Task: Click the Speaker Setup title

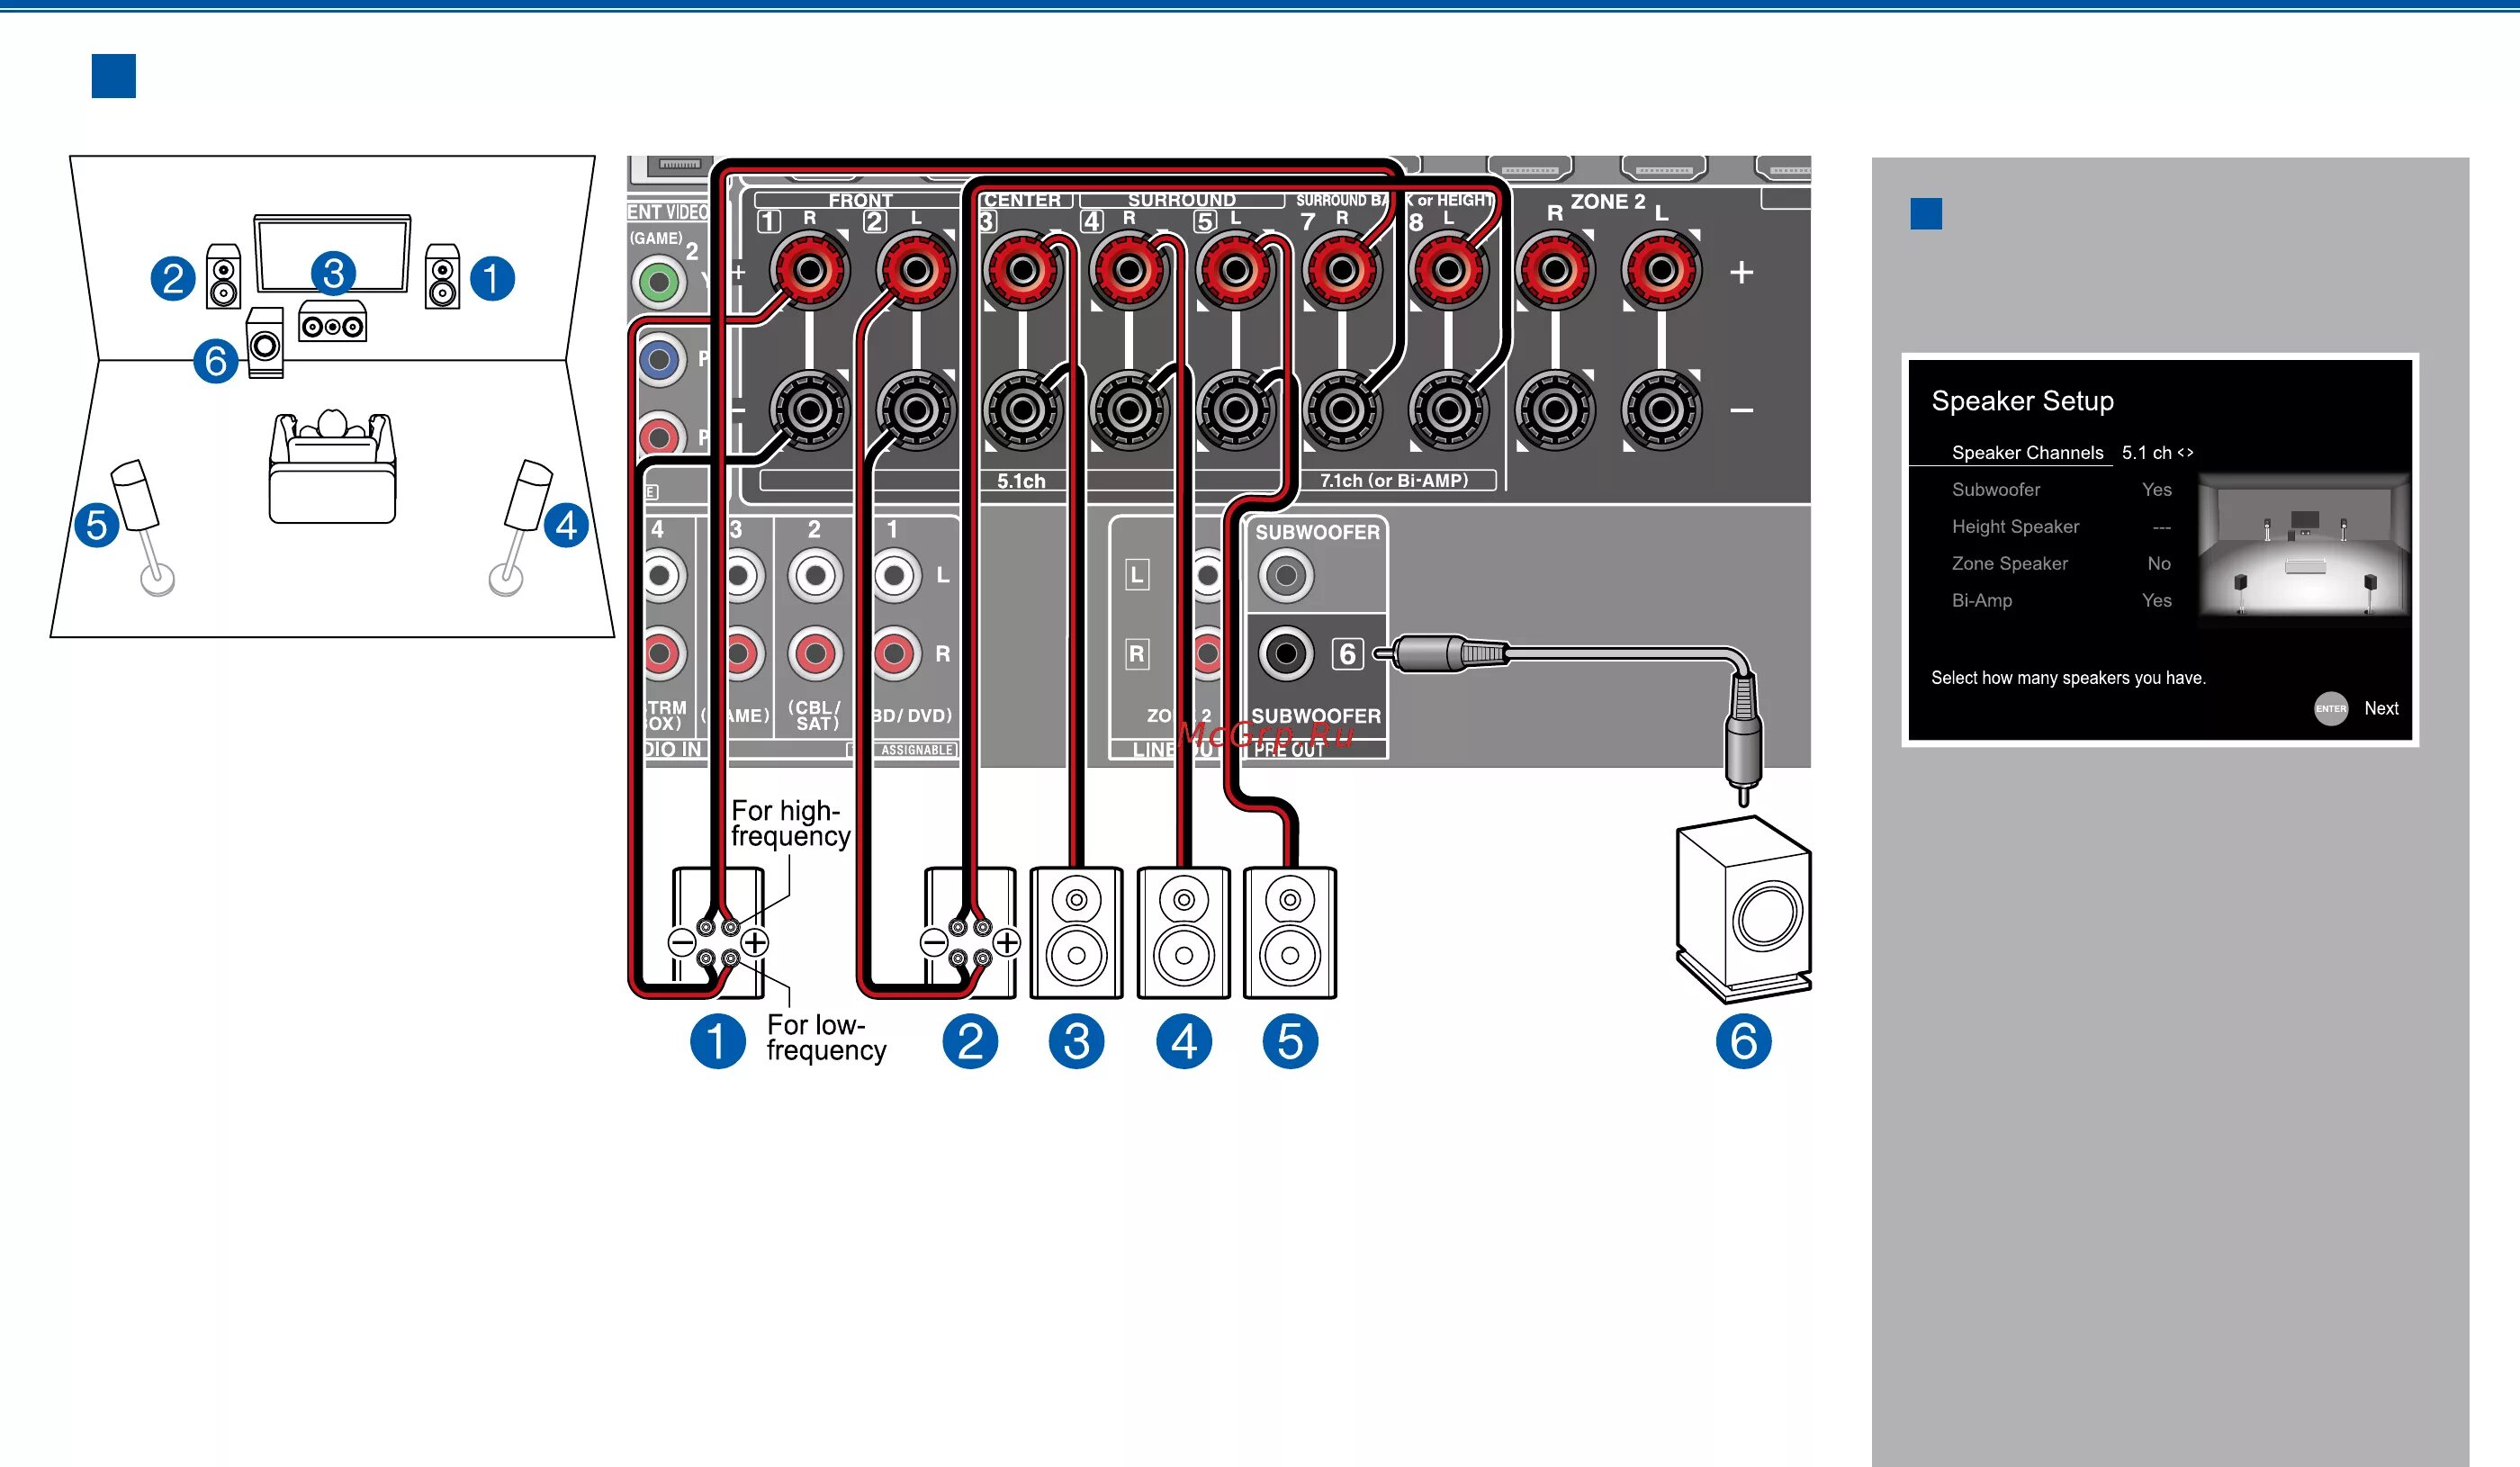Action: pos(2022,401)
